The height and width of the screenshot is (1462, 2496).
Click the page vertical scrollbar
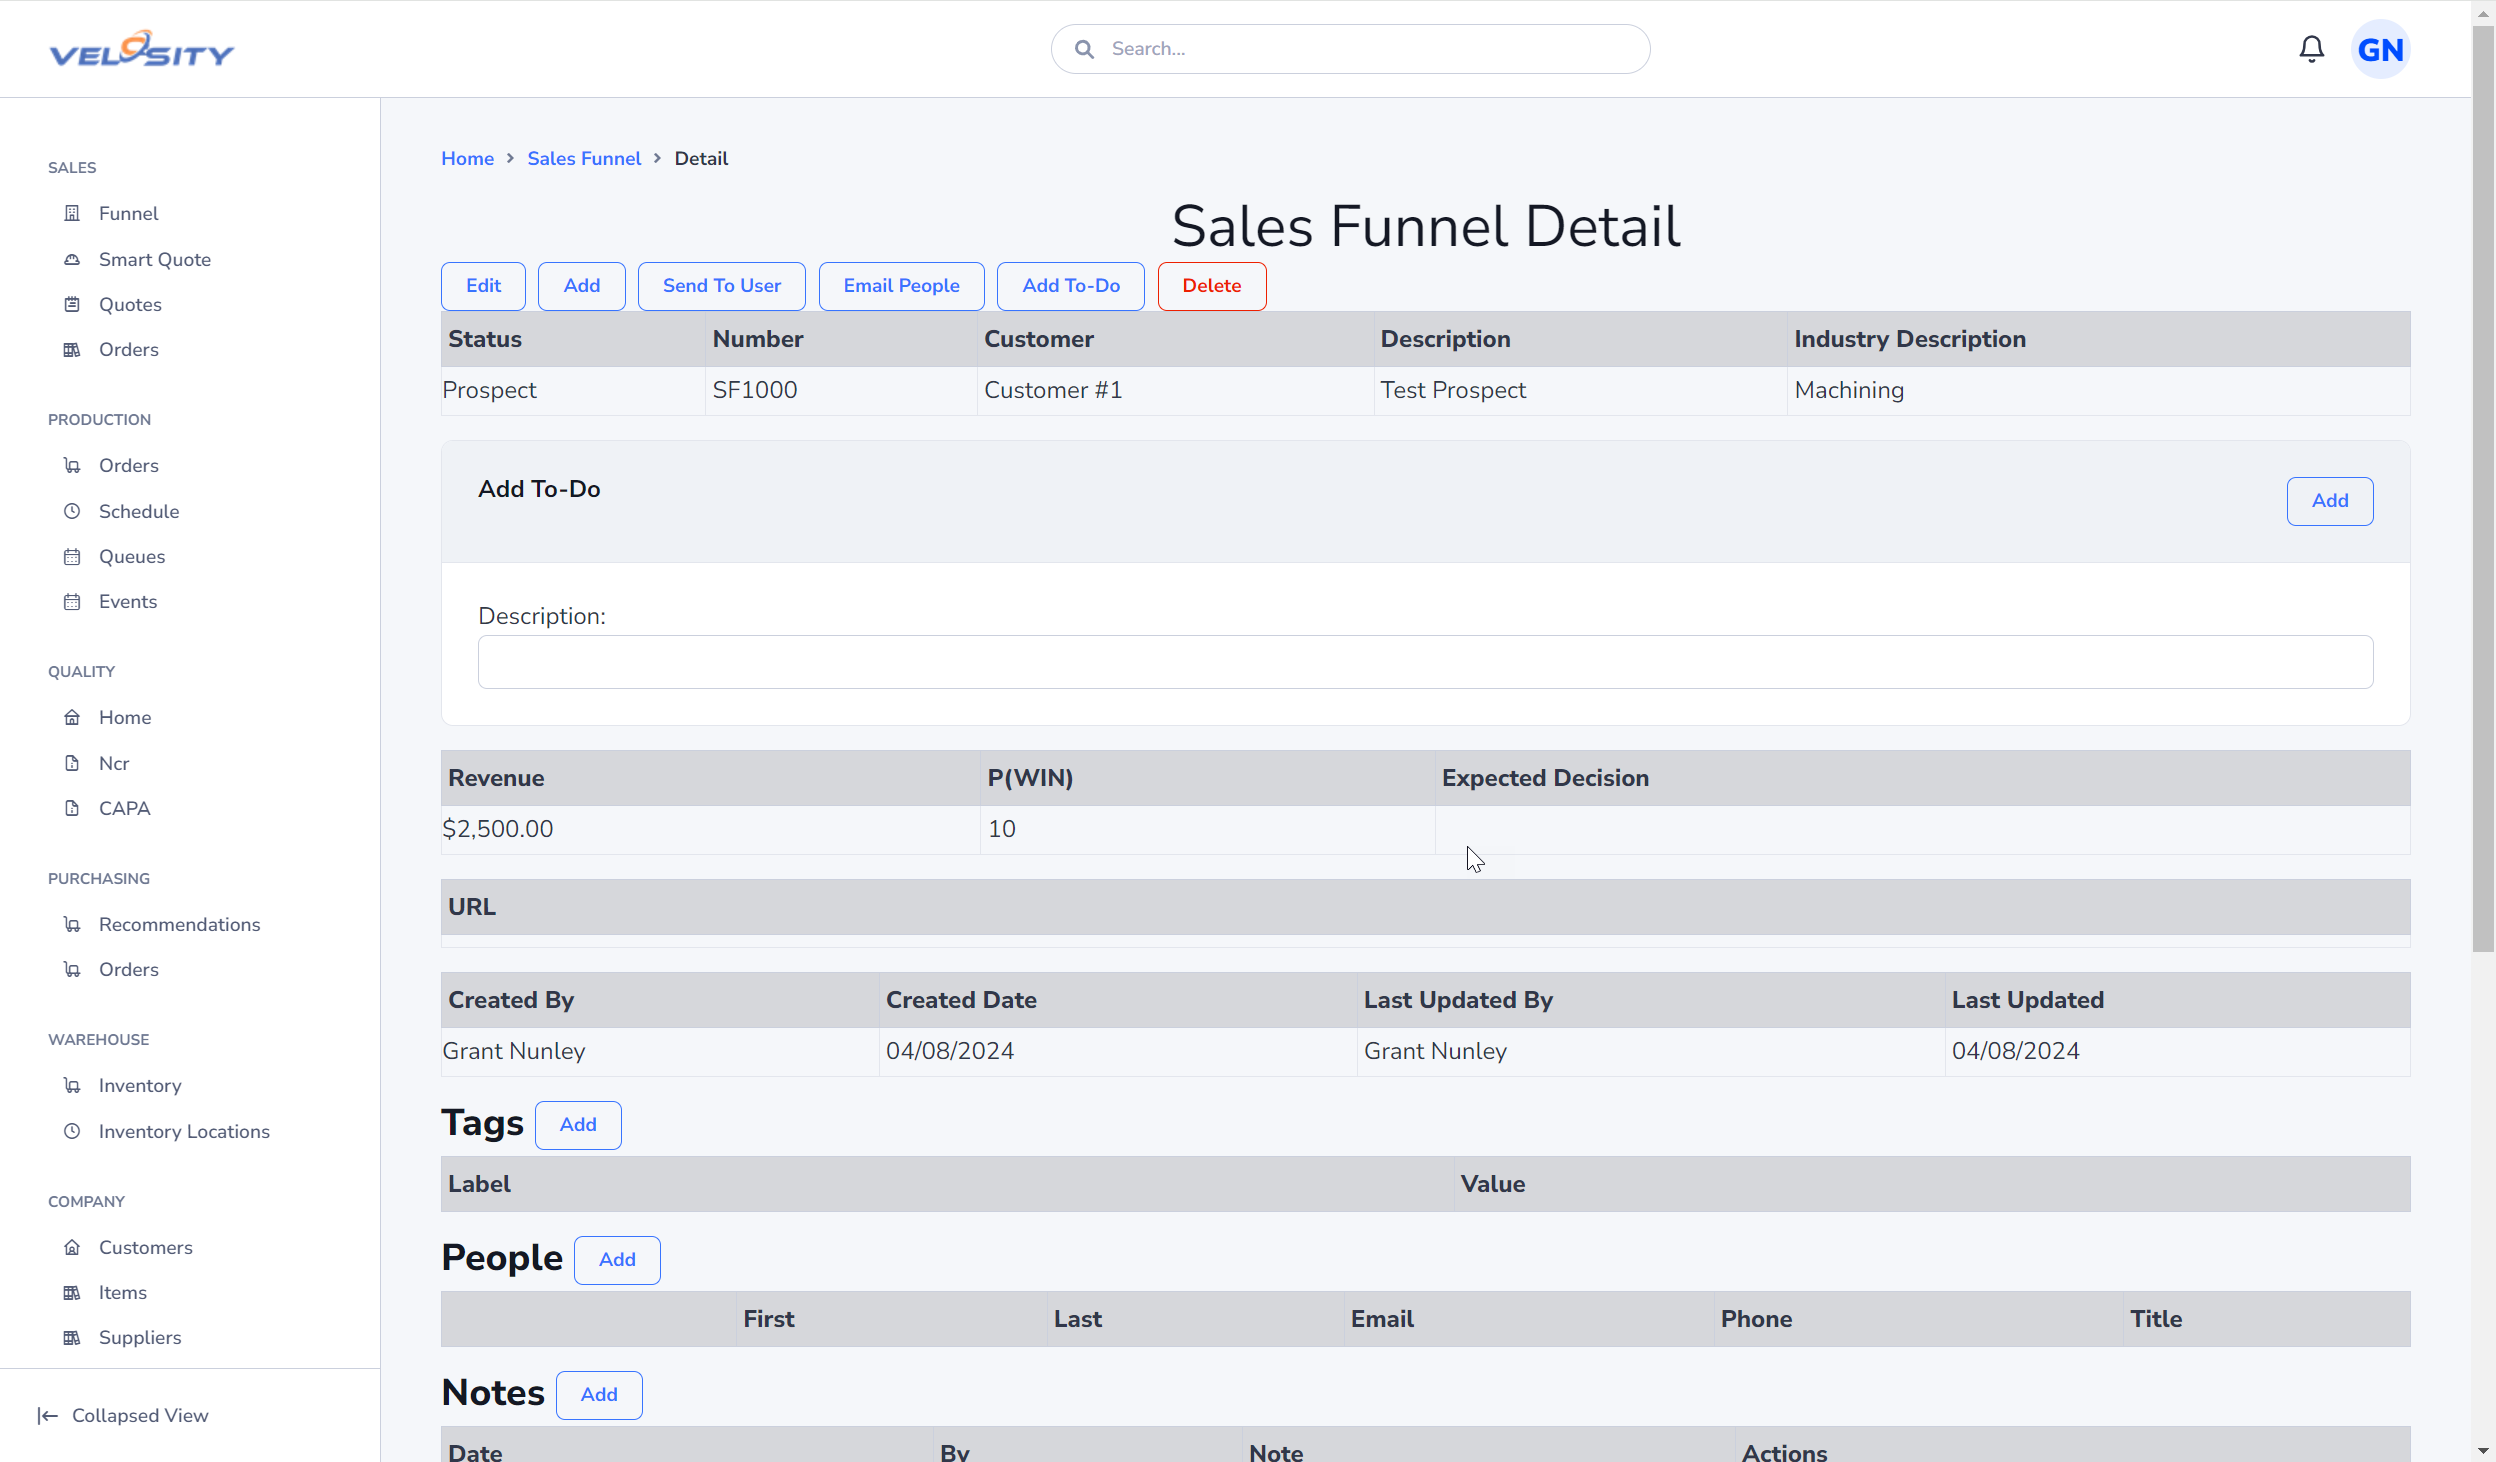(2484, 490)
